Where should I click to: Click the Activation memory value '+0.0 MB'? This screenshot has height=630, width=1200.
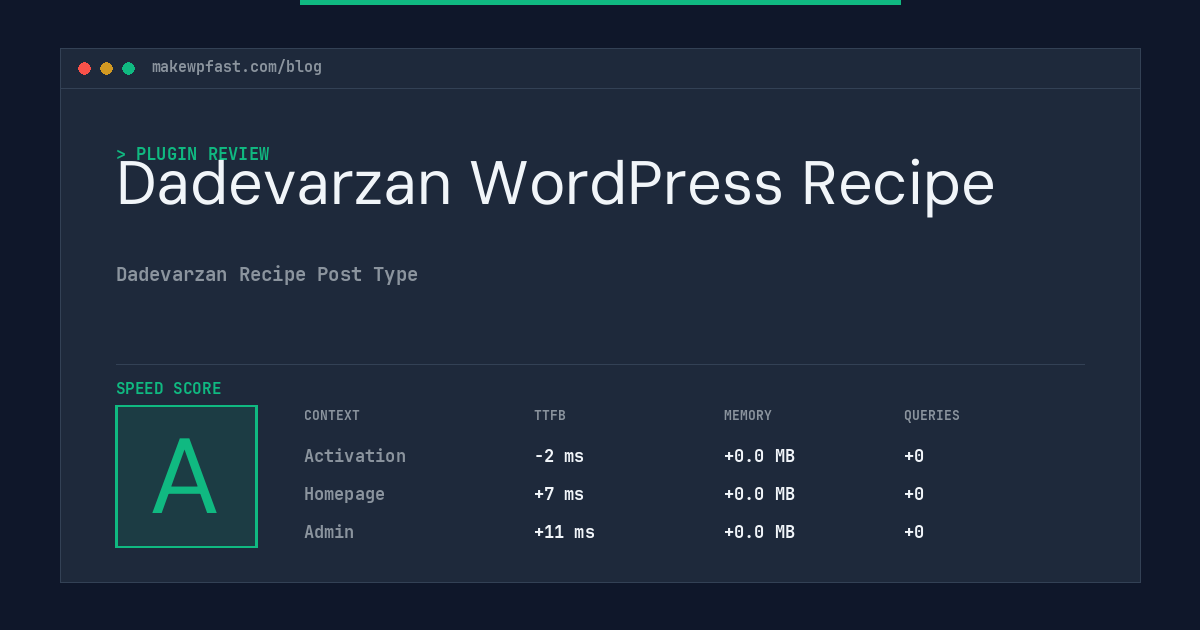(x=759, y=456)
